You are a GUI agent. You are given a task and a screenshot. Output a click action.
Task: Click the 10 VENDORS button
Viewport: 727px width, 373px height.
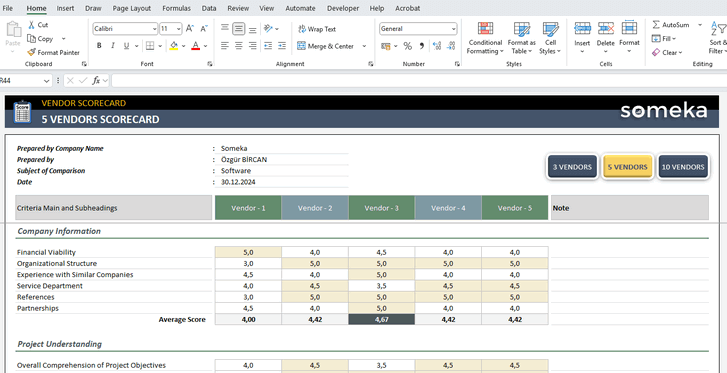tap(683, 167)
